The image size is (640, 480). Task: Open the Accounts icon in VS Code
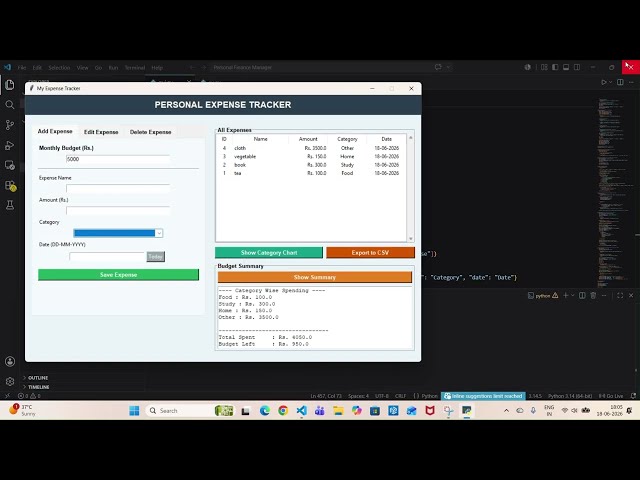tap(10, 362)
